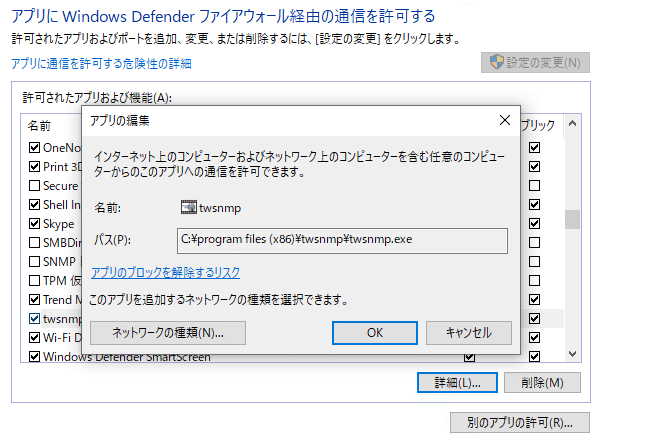The image size is (653, 444).
Task: Select the twsnmp row text in the list
Action: coord(62,319)
